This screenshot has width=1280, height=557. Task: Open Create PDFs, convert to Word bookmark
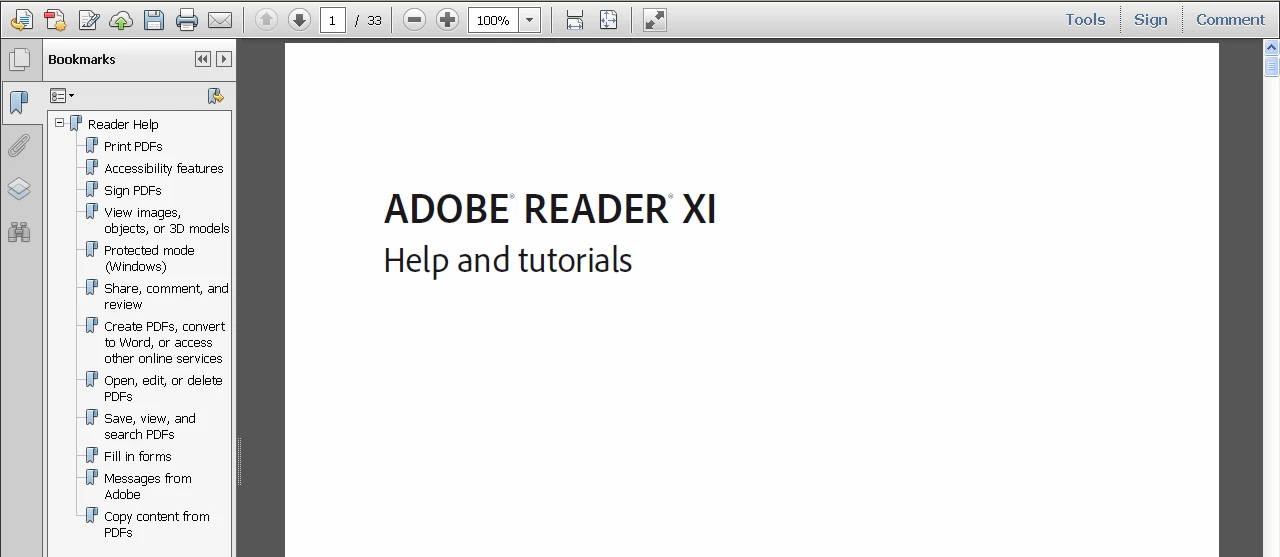[x=165, y=342]
